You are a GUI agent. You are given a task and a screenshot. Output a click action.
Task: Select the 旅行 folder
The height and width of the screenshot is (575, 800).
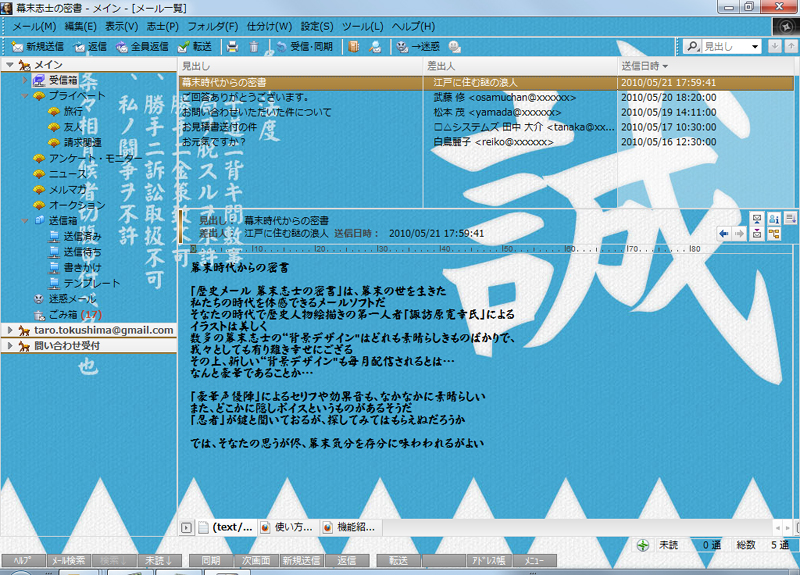[65, 111]
